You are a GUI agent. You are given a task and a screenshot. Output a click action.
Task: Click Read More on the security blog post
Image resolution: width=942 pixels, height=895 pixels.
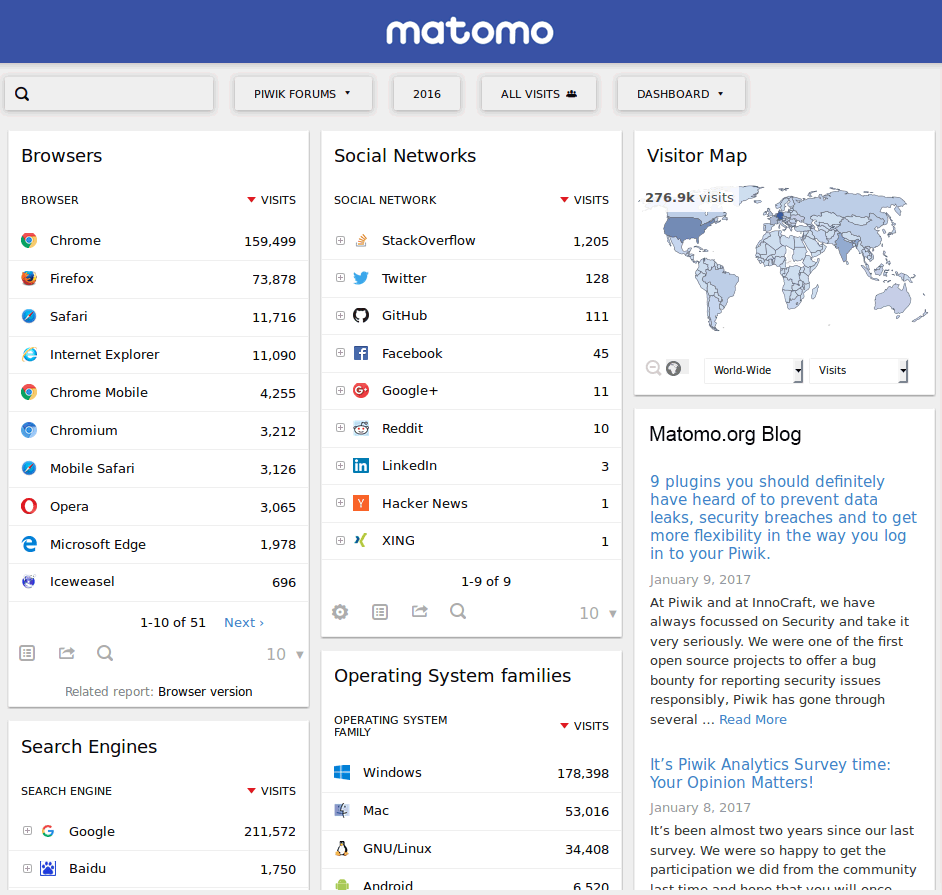(x=752, y=719)
